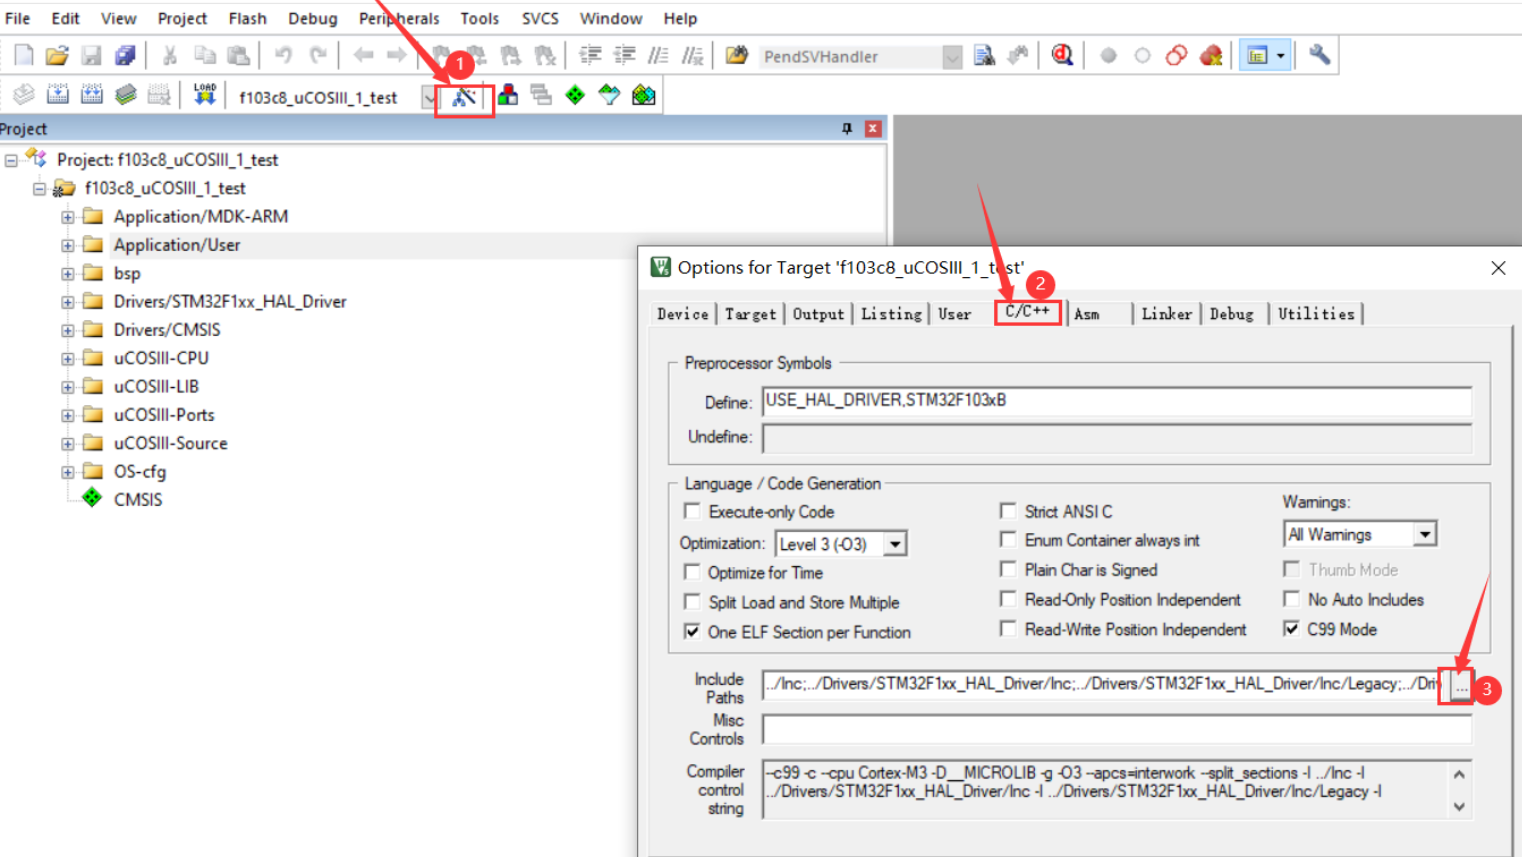The width and height of the screenshot is (1522, 857).
Task: Open the PendSVHandler find dropdown
Action: (x=952, y=57)
